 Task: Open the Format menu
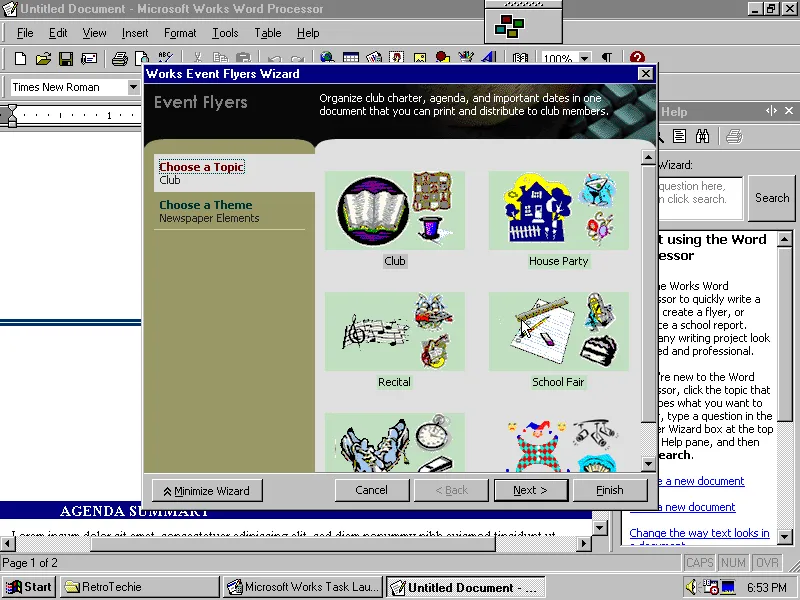pos(180,32)
